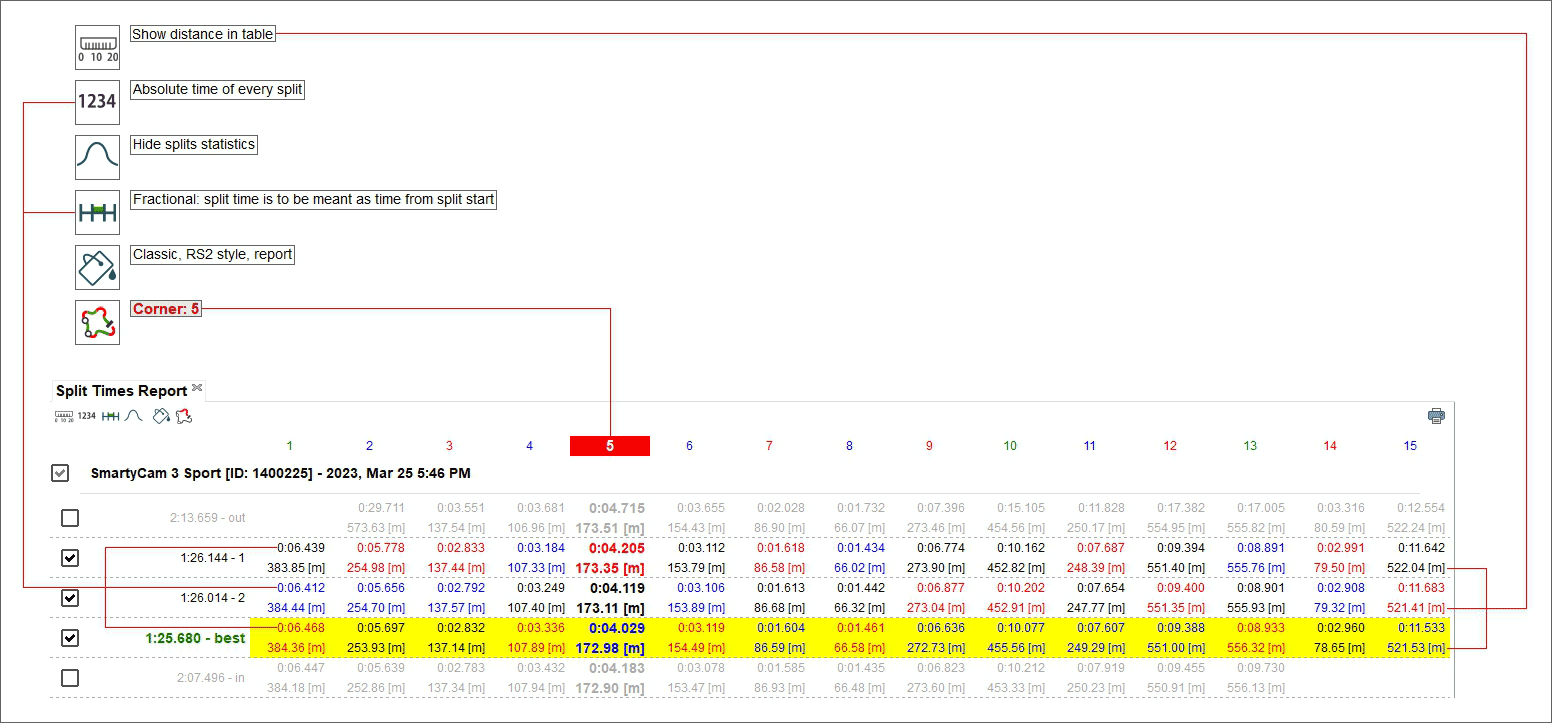Click bold blue split time 0:04.029

[x=617, y=628]
